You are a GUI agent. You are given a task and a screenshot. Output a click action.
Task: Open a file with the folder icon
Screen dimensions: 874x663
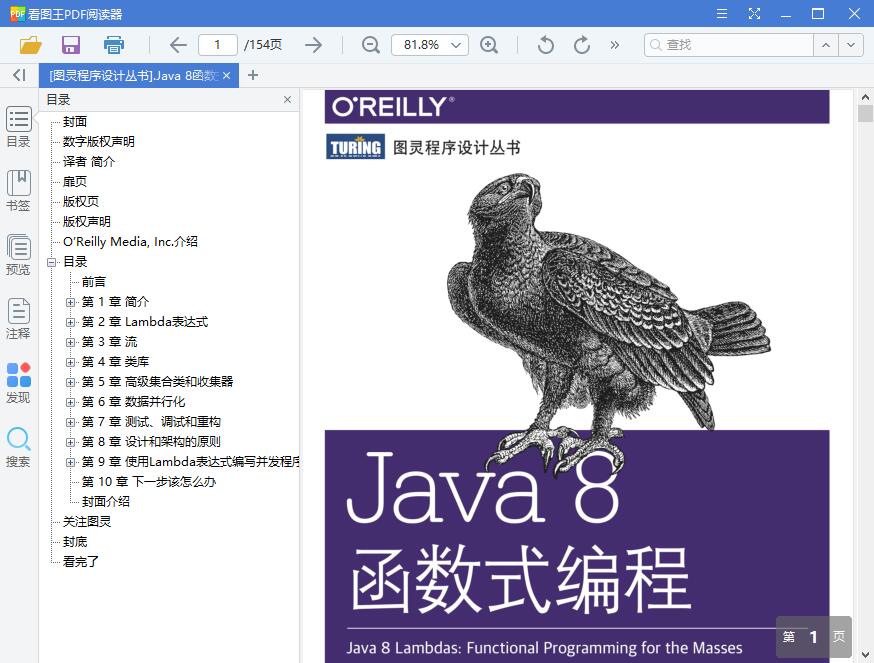point(30,45)
